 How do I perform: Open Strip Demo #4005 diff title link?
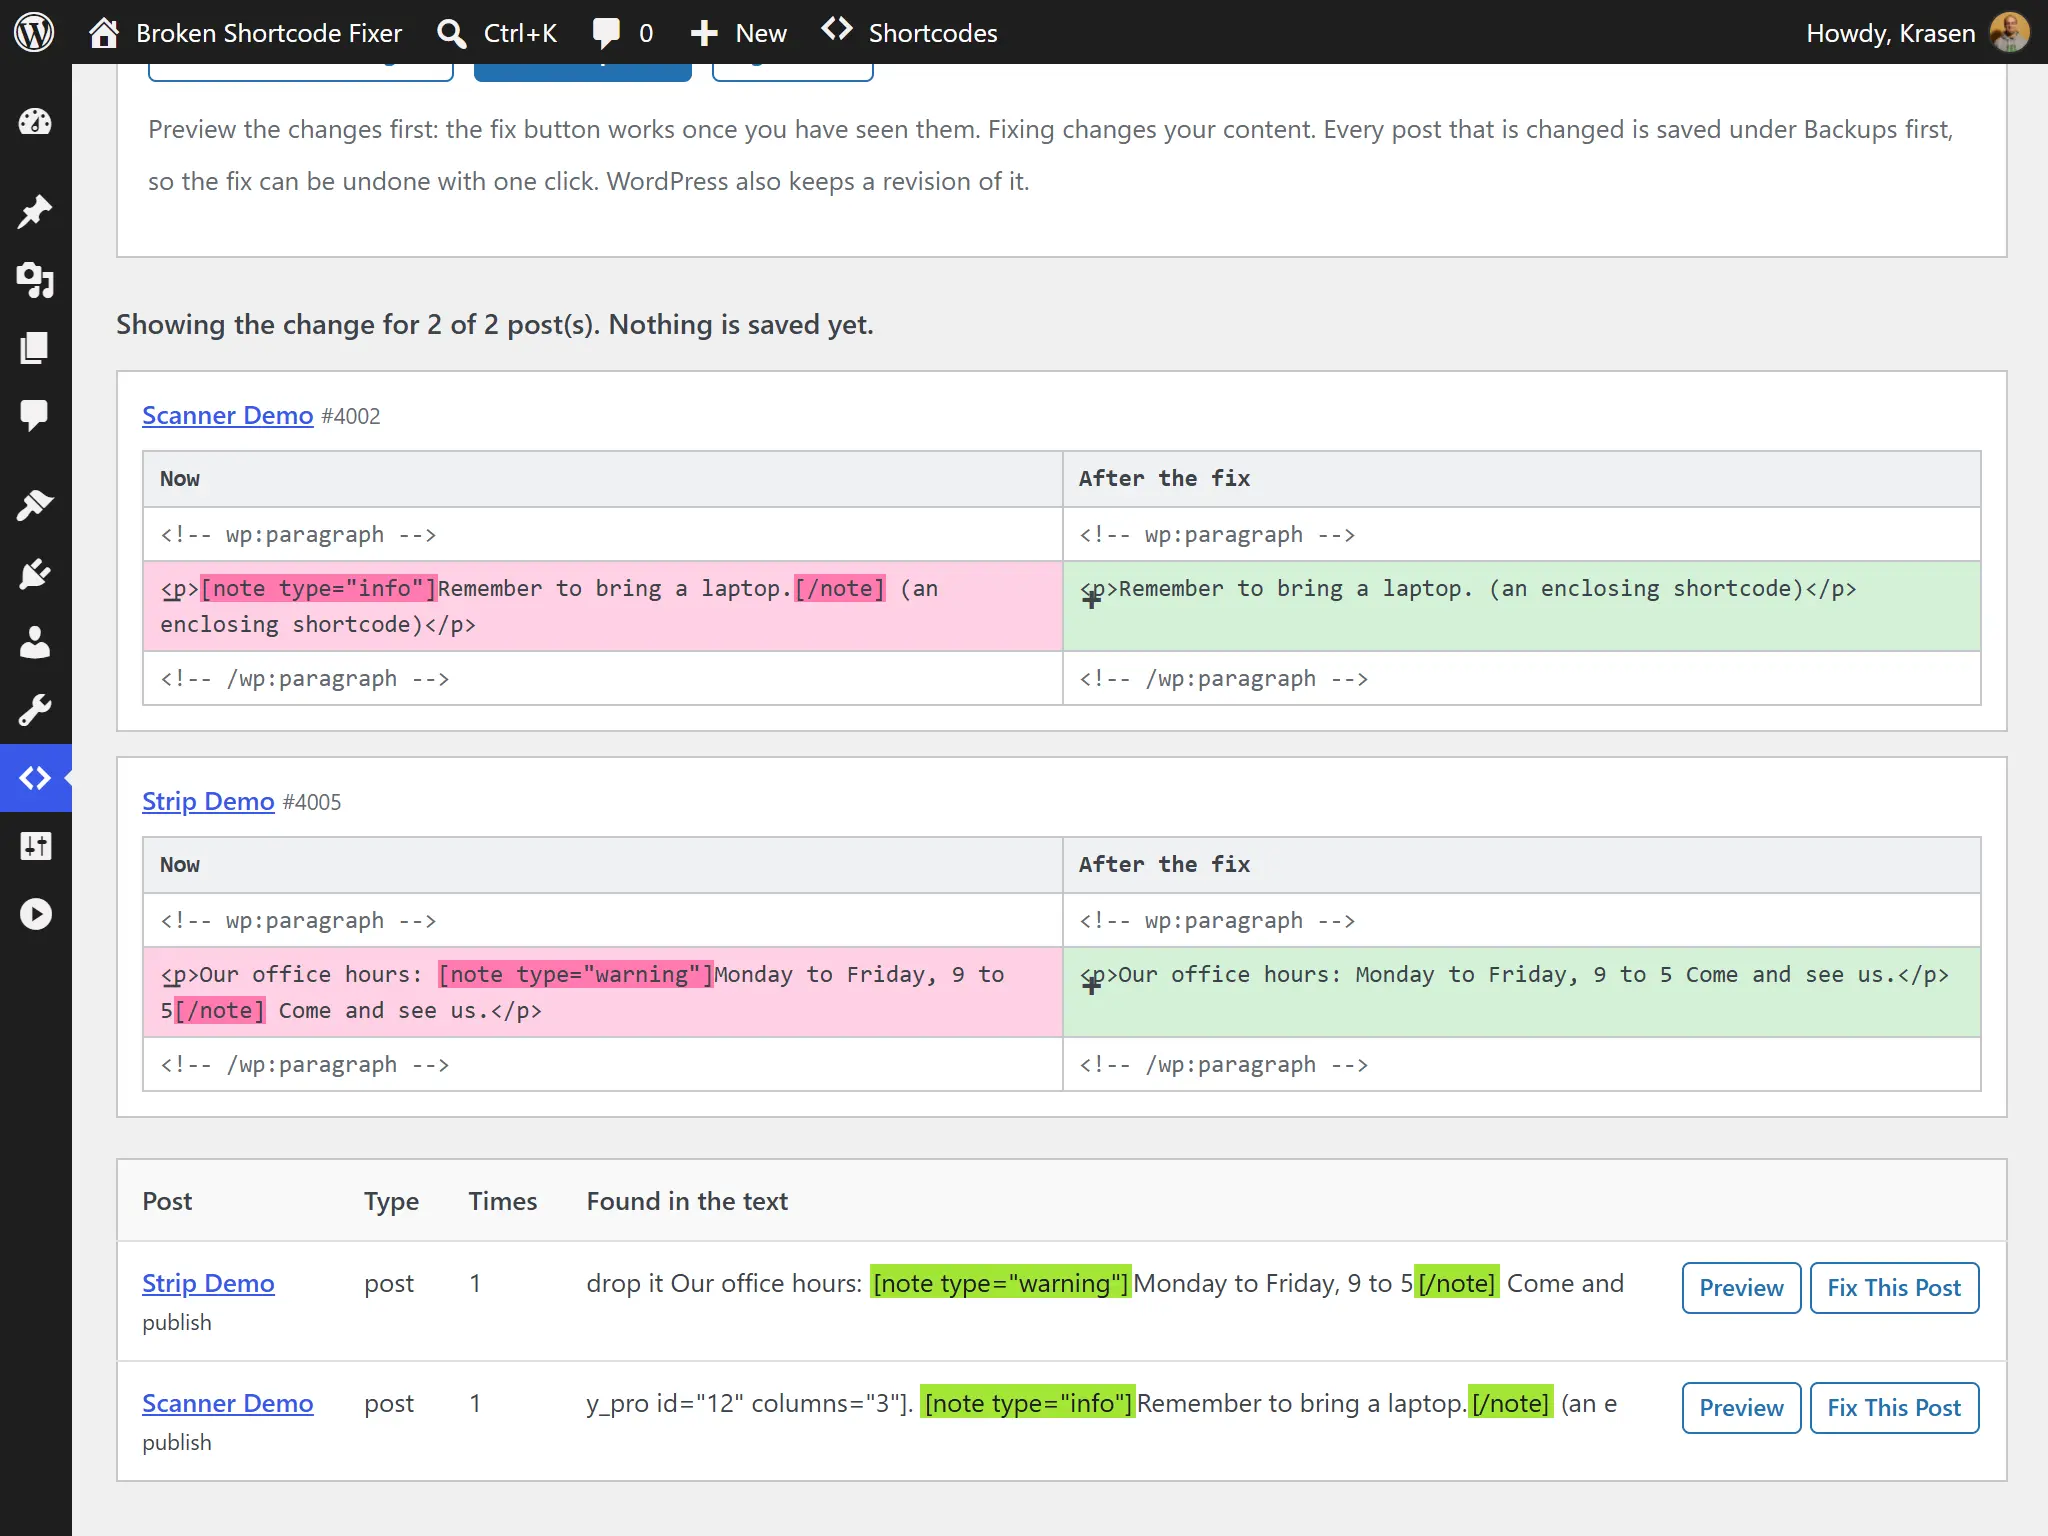click(x=208, y=801)
